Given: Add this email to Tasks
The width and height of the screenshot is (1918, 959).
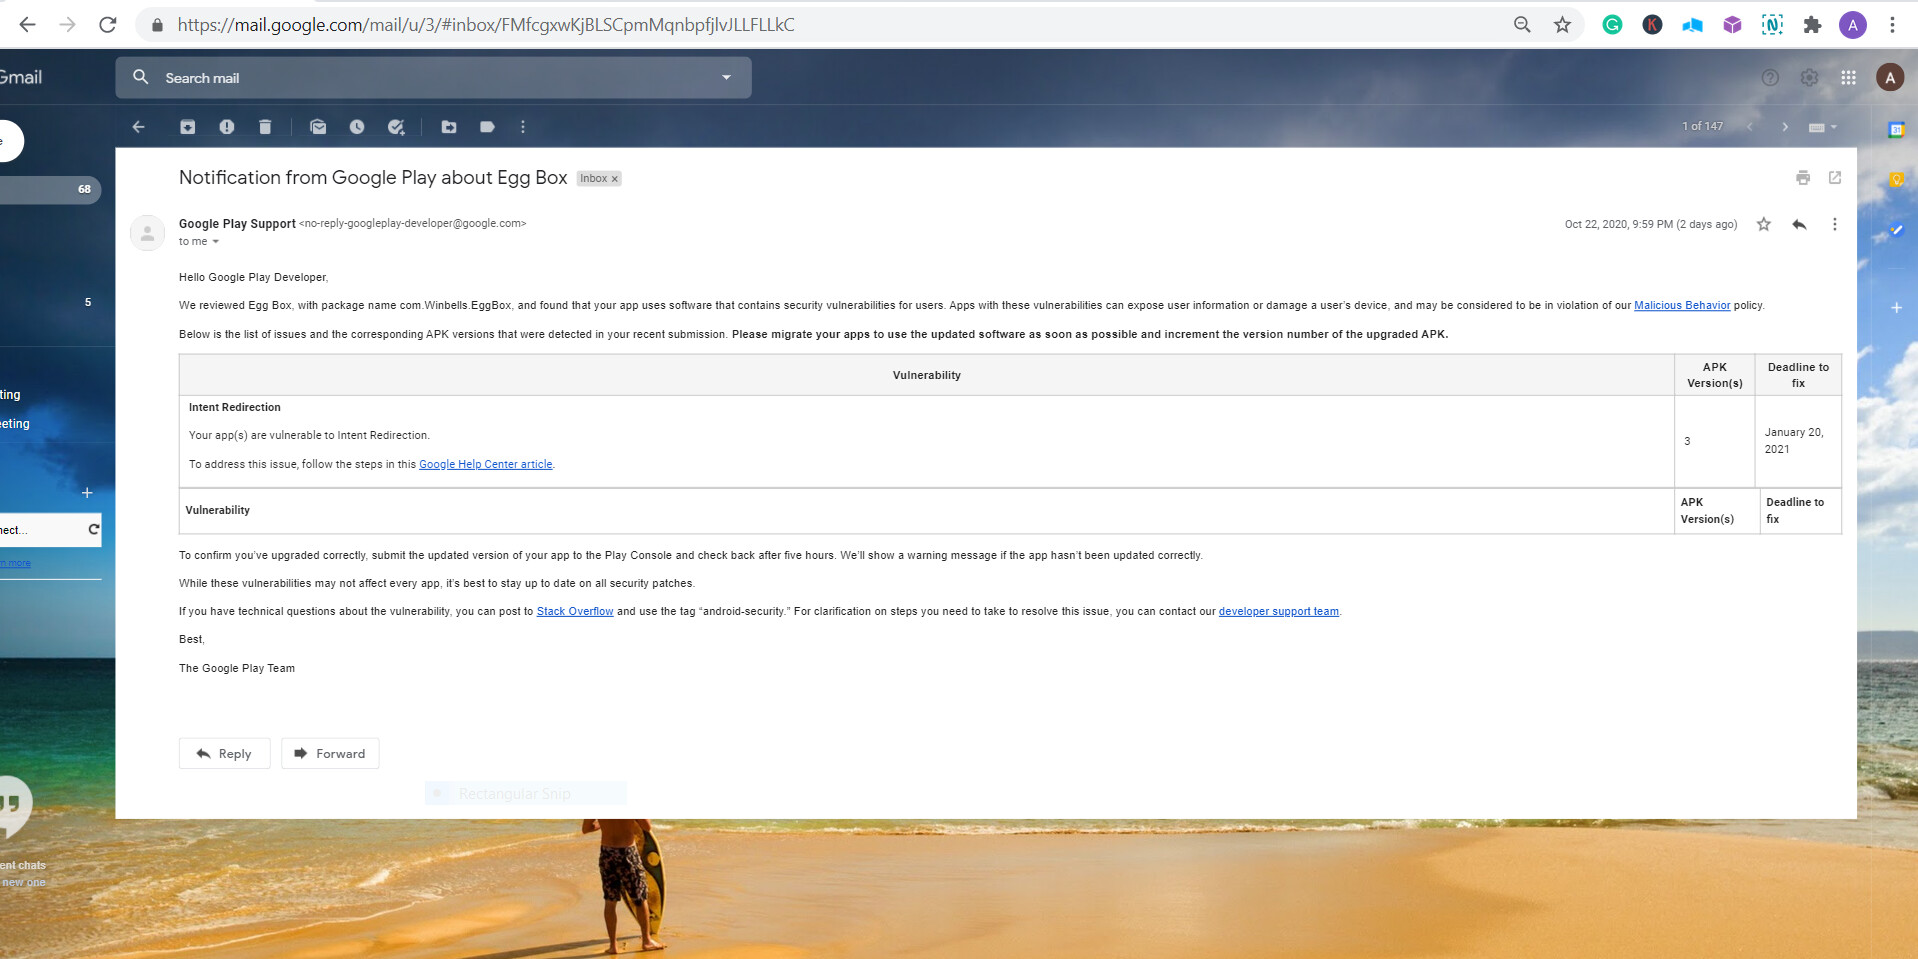Looking at the screenshot, I should (396, 127).
